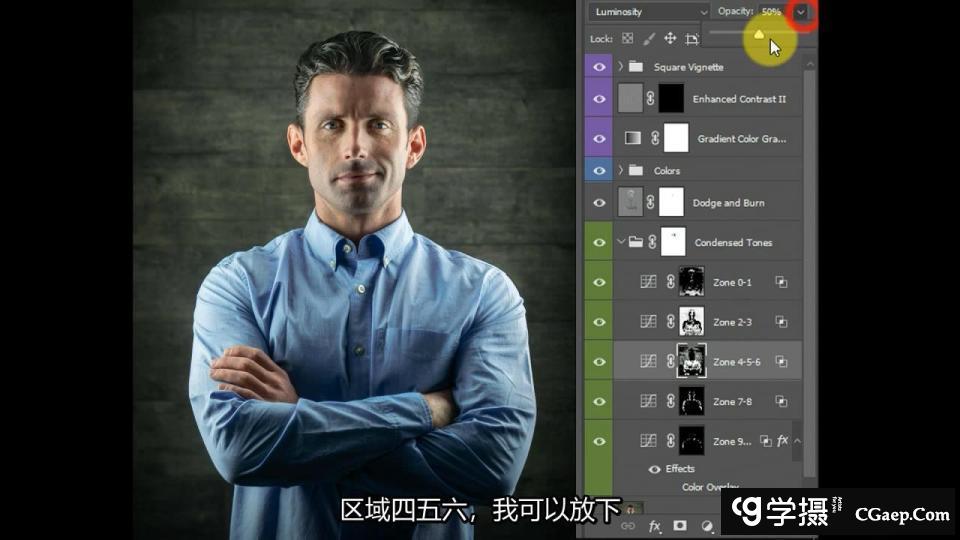The image size is (960, 540).
Task: Click the new adjustment layer icon
Action: click(707, 525)
